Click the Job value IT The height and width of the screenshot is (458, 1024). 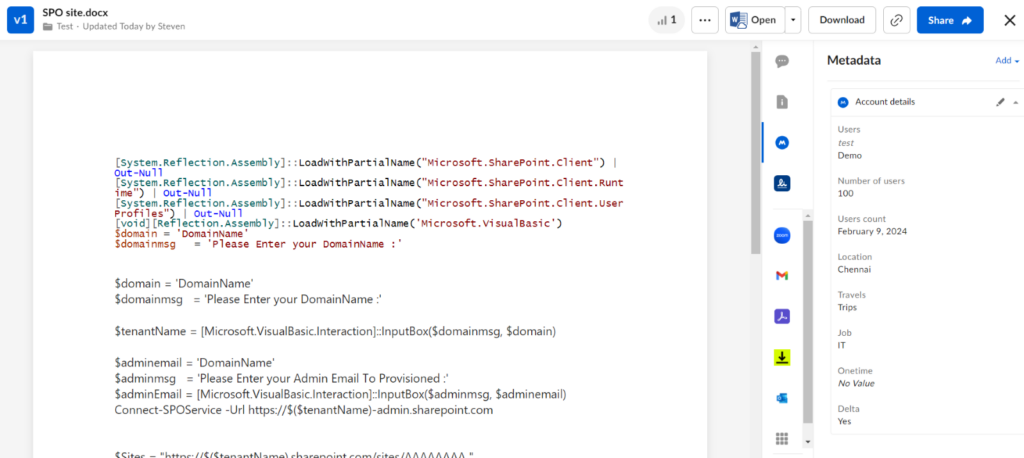pos(841,345)
